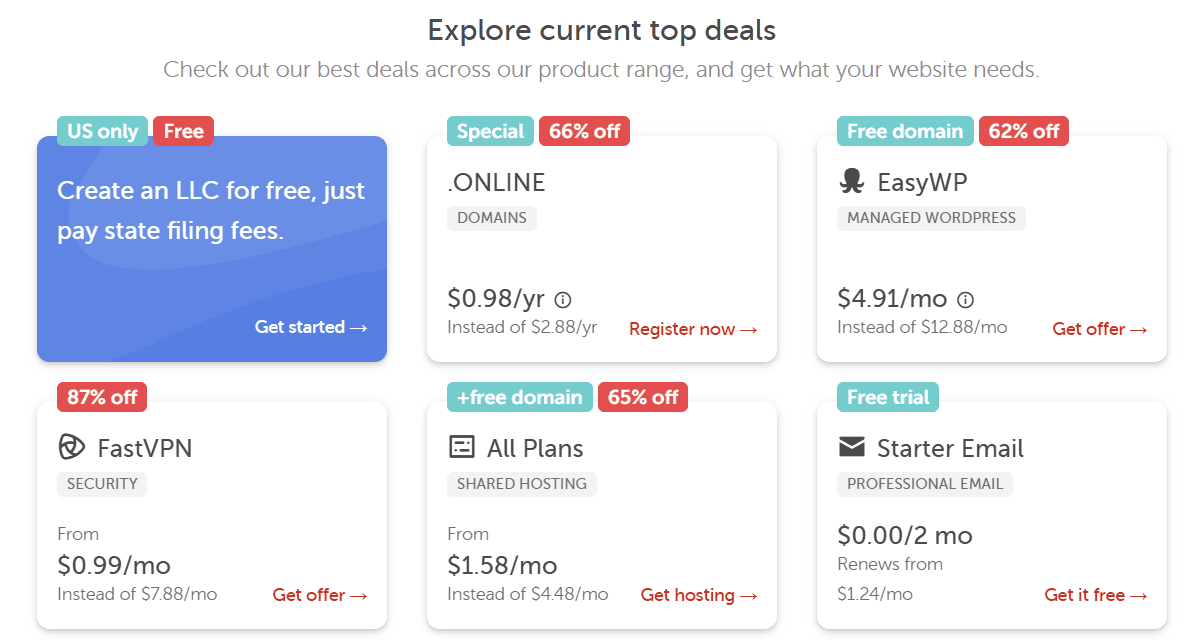Open info icon beside $0.98/yr price
Screen dimensions: 1191x642
pos(563,299)
